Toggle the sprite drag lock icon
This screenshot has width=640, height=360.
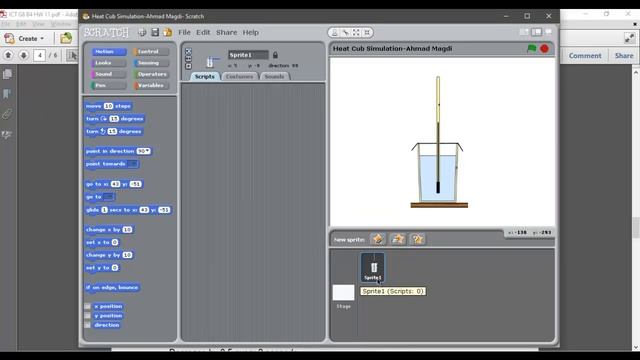click(x=275, y=55)
